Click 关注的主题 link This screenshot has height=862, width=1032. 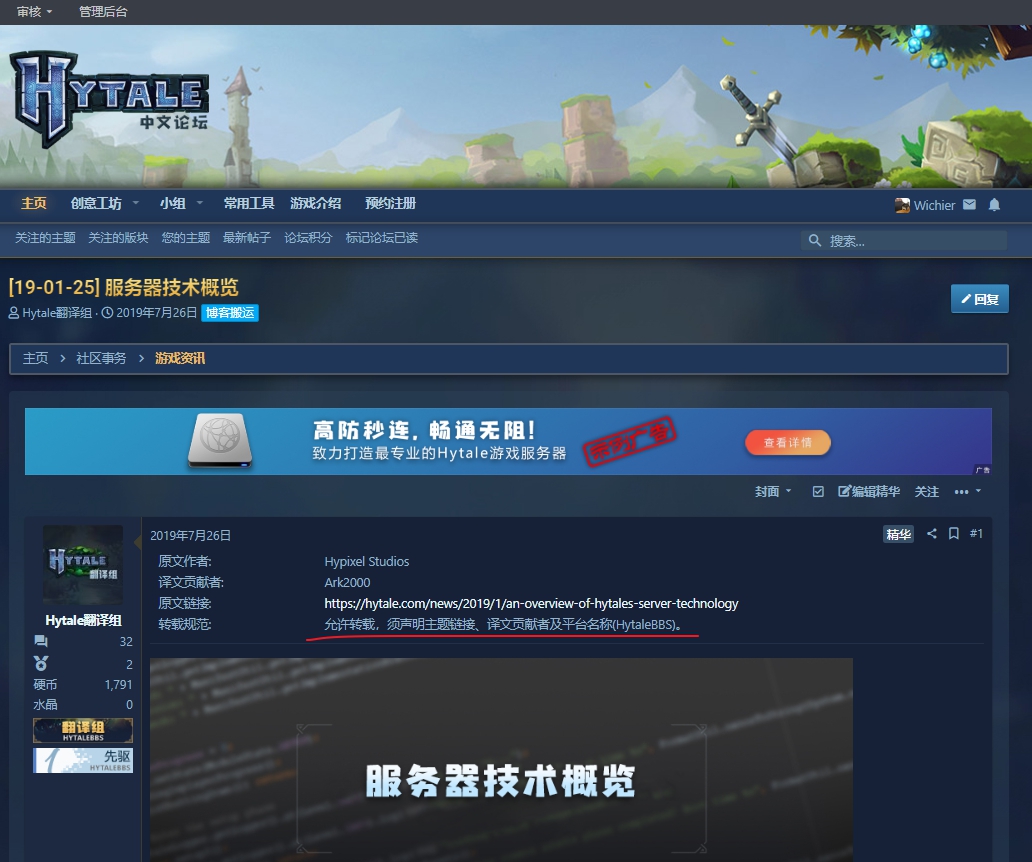[45, 238]
